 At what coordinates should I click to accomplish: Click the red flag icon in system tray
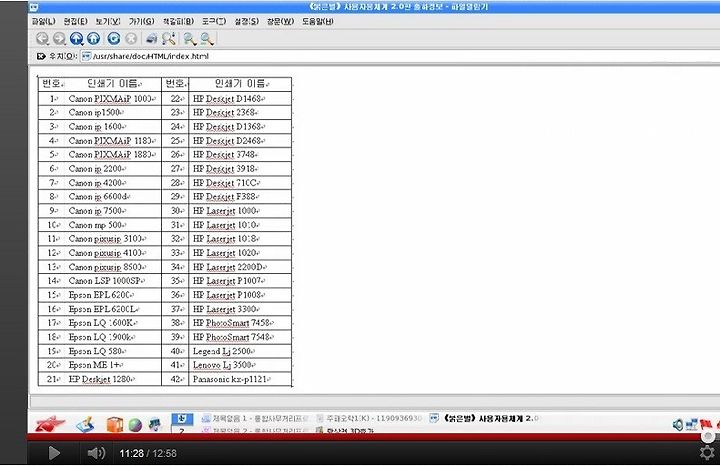[x=706, y=423]
